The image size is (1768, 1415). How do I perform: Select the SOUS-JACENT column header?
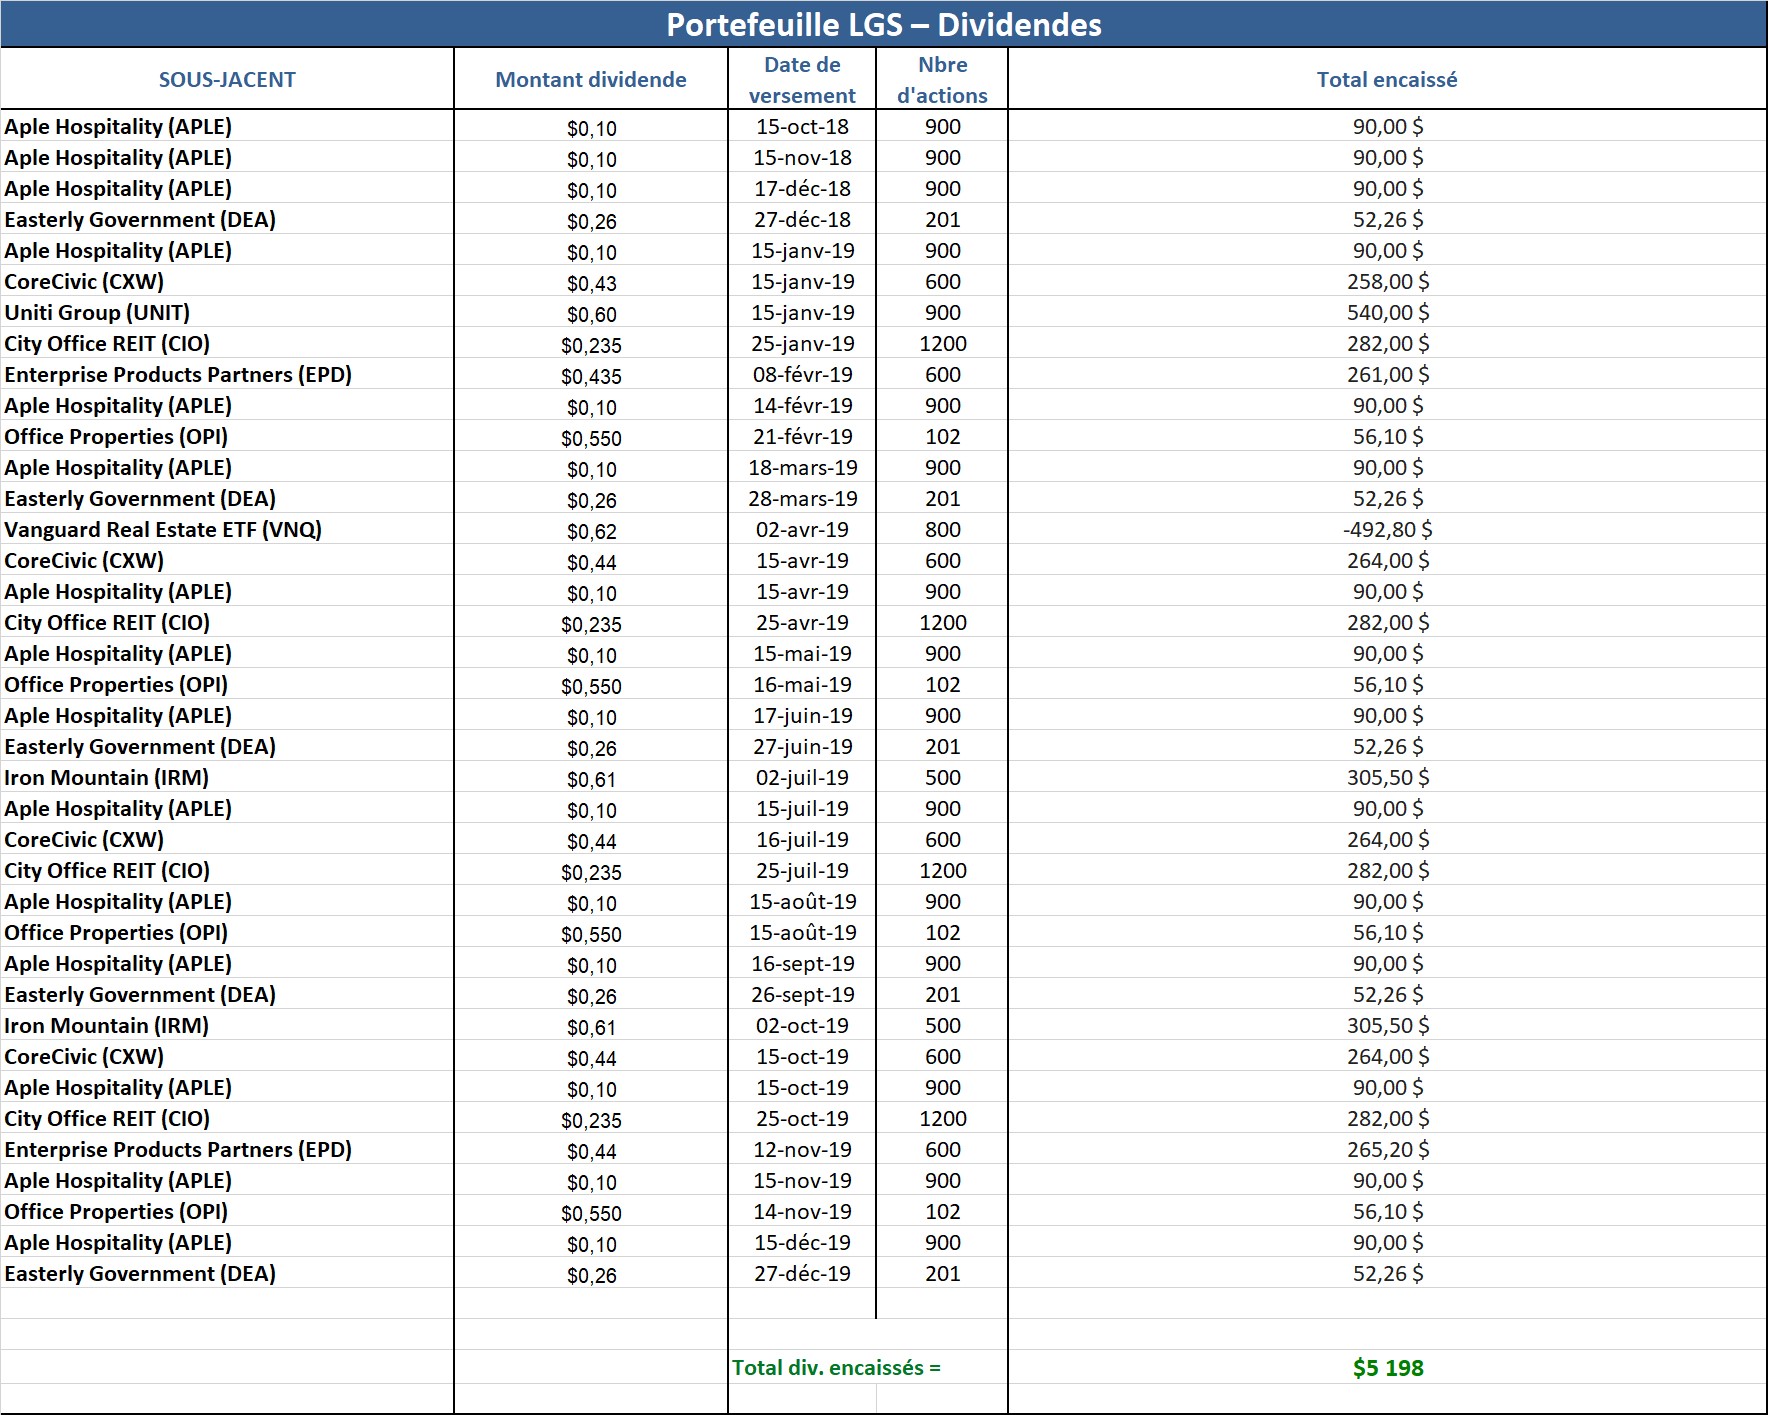pos(227,80)
